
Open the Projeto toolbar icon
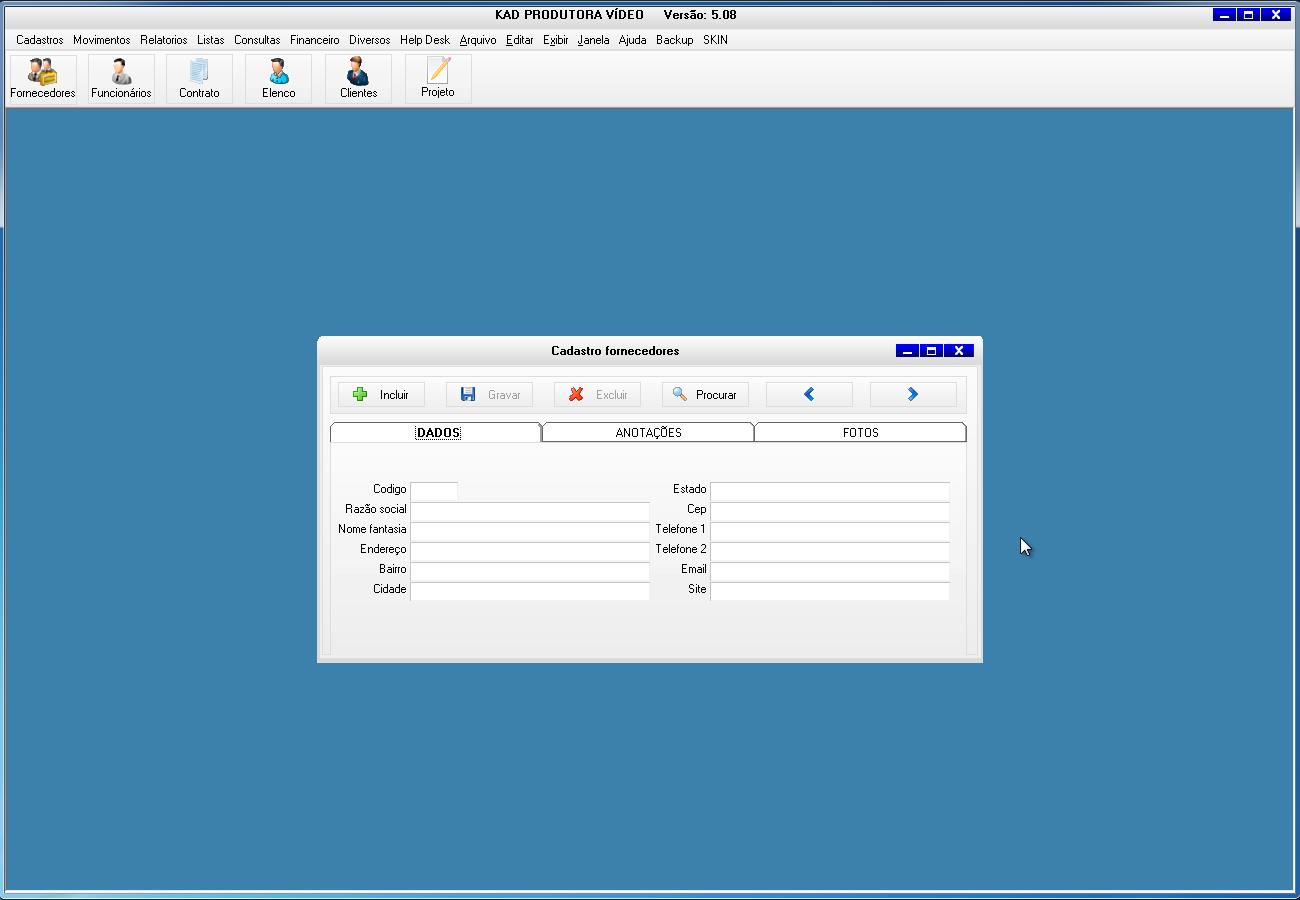tap(438, 78)
